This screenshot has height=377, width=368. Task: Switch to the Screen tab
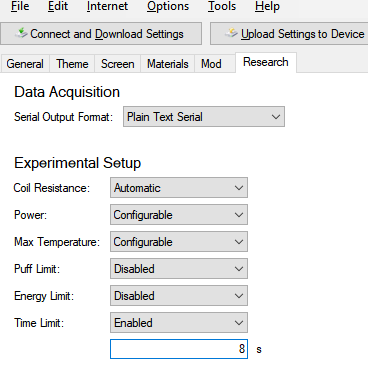point(118,64)
